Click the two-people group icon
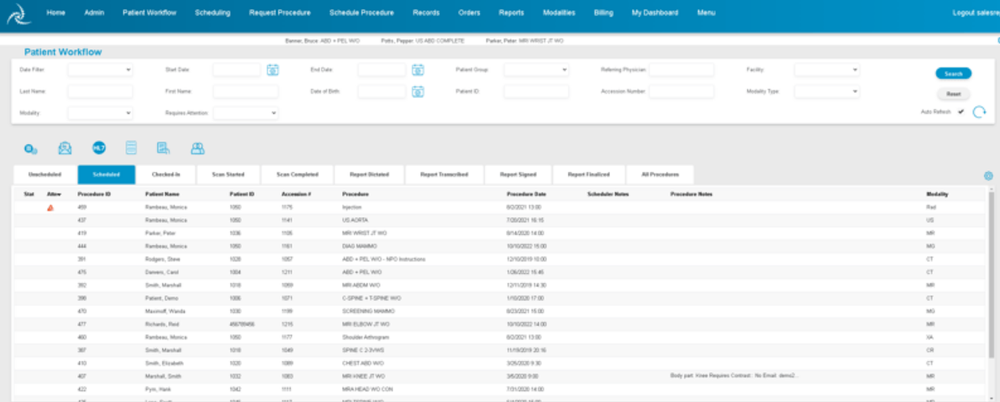This screenshot has width=1000, height=402. pos(198,149)
